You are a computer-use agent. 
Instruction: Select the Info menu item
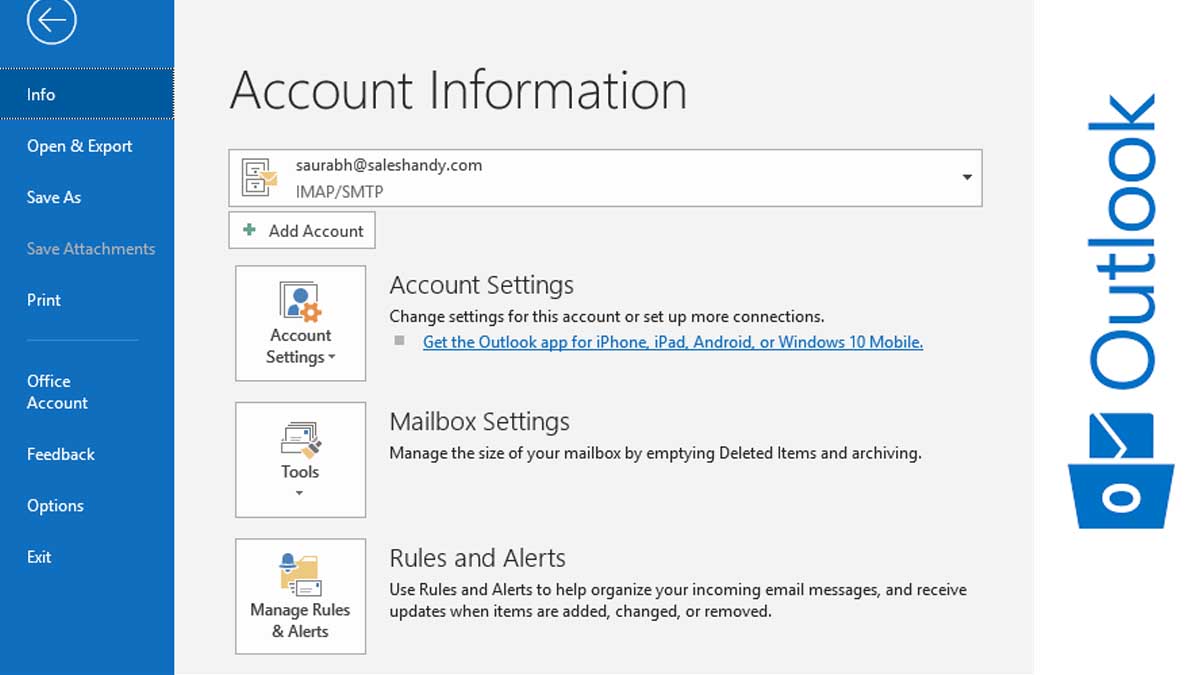pyautogui.click(x=87, y=94)
